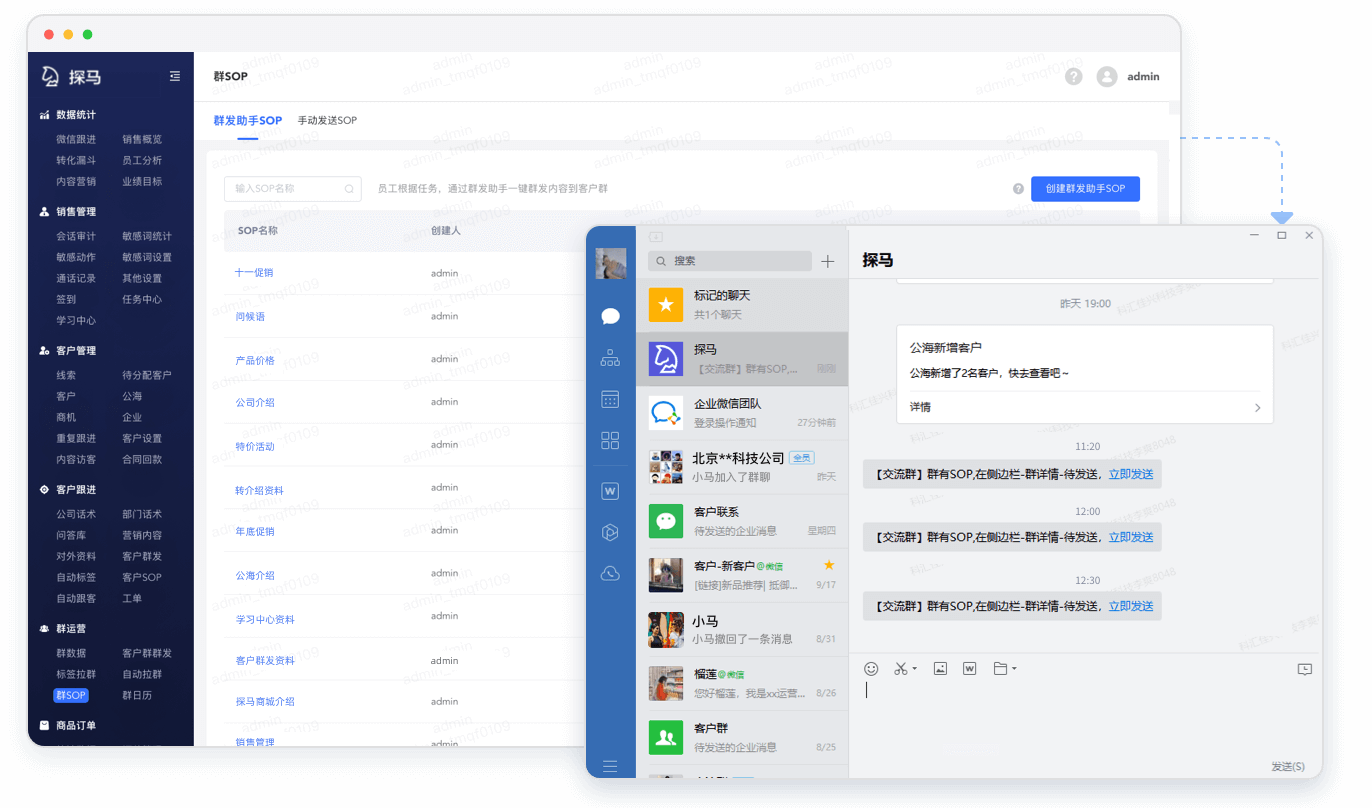The width and height of the screenshot is (1372, 808).
Task: Collapse the 探马 admin sidebar menu icon
Action: click(x=175, y=76)
